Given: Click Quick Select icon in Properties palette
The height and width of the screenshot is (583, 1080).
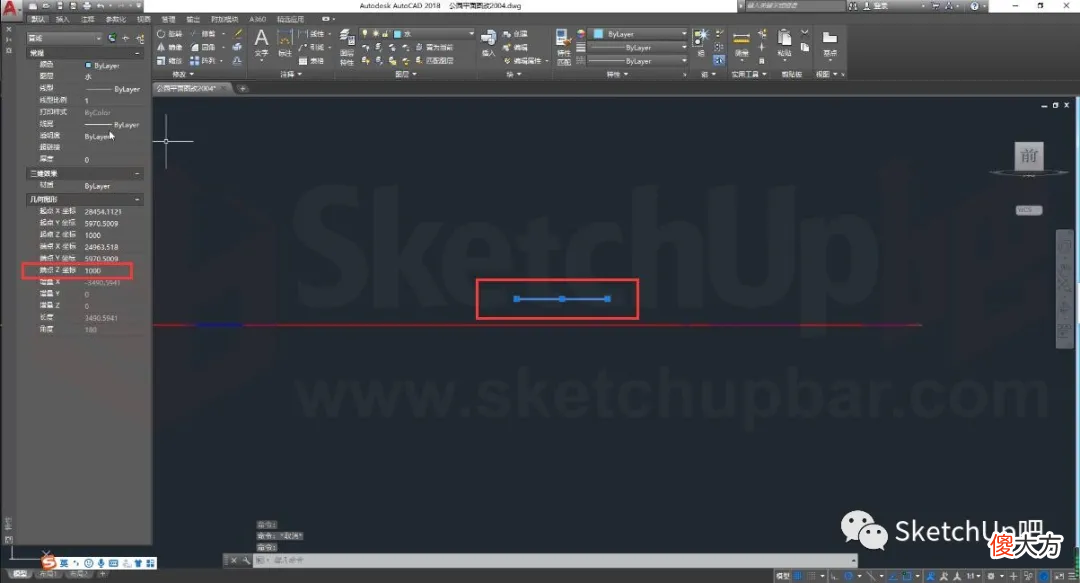Looking at the screenshot, I should [x=141, y=38].
